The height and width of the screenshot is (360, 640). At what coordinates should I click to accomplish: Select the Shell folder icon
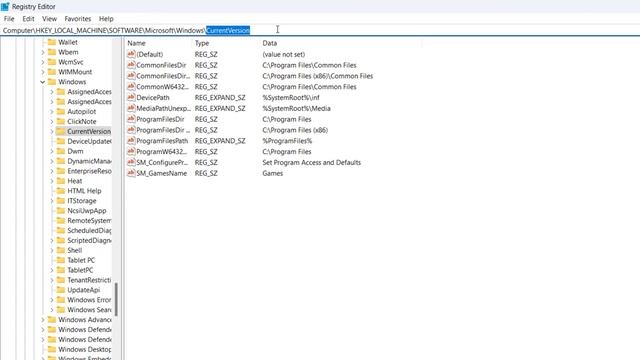(x=61, y=250)
